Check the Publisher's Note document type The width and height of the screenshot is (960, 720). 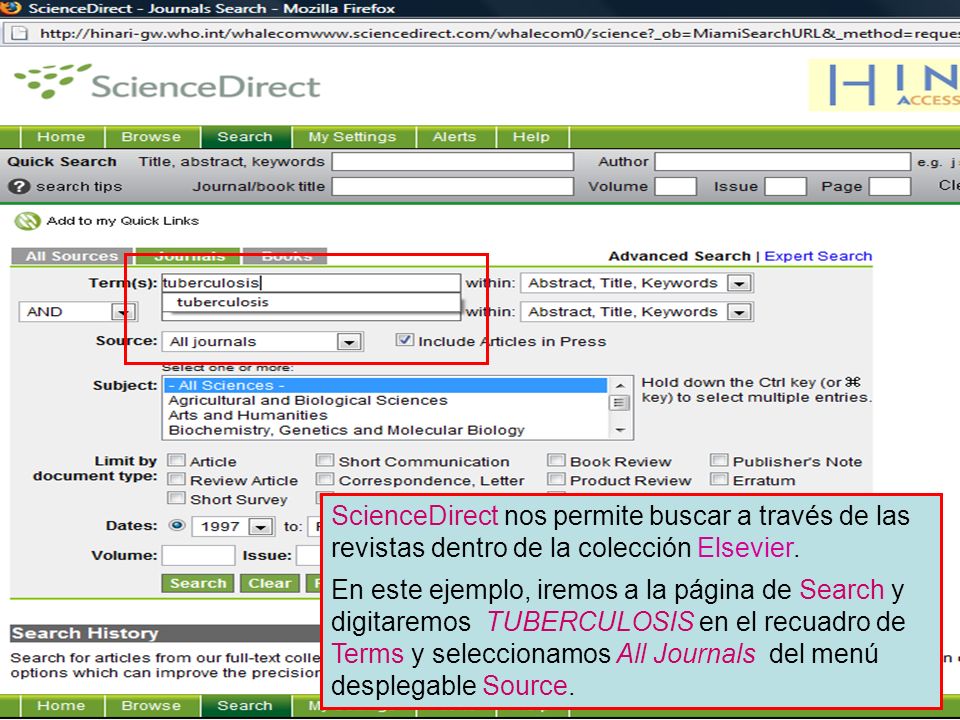719,460
